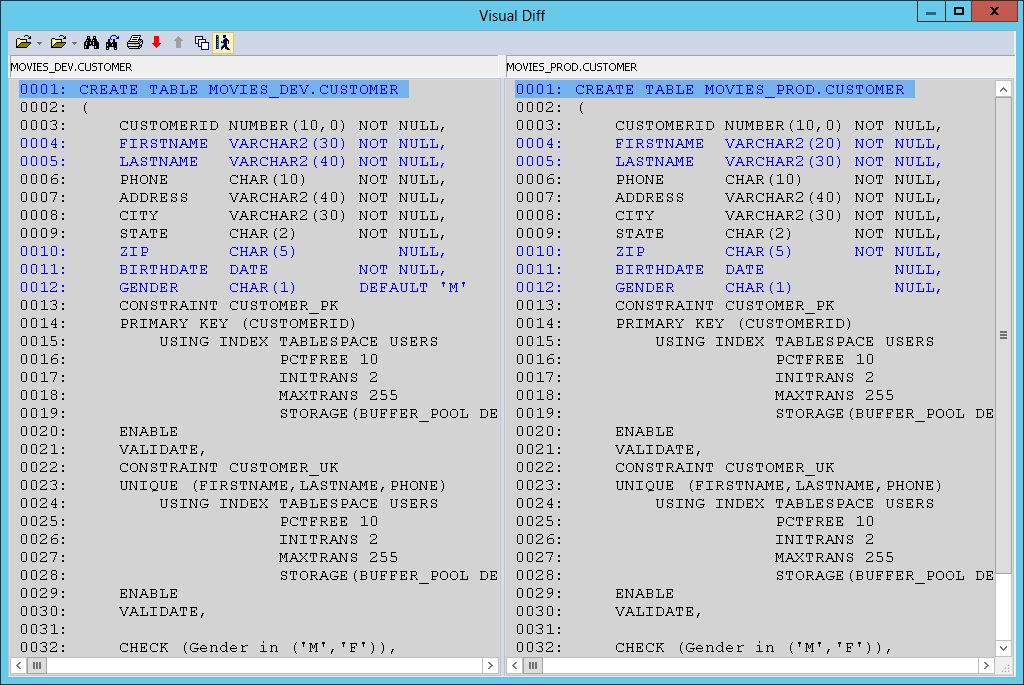Screen dimensions: 1024x685
Task: Select line 0012 GENDER in MOVIES_PROD pane
Action: [x=729, y=287]
